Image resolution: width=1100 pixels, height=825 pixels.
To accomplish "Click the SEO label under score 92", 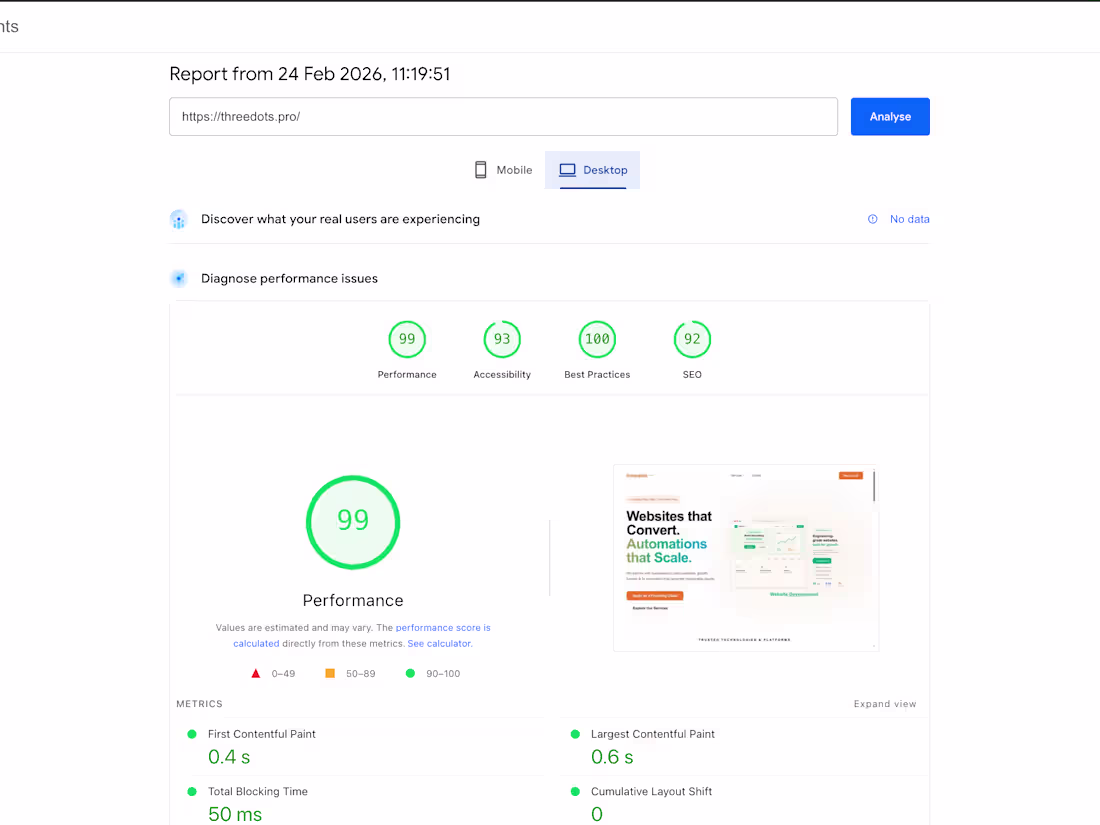I will 692,375.
